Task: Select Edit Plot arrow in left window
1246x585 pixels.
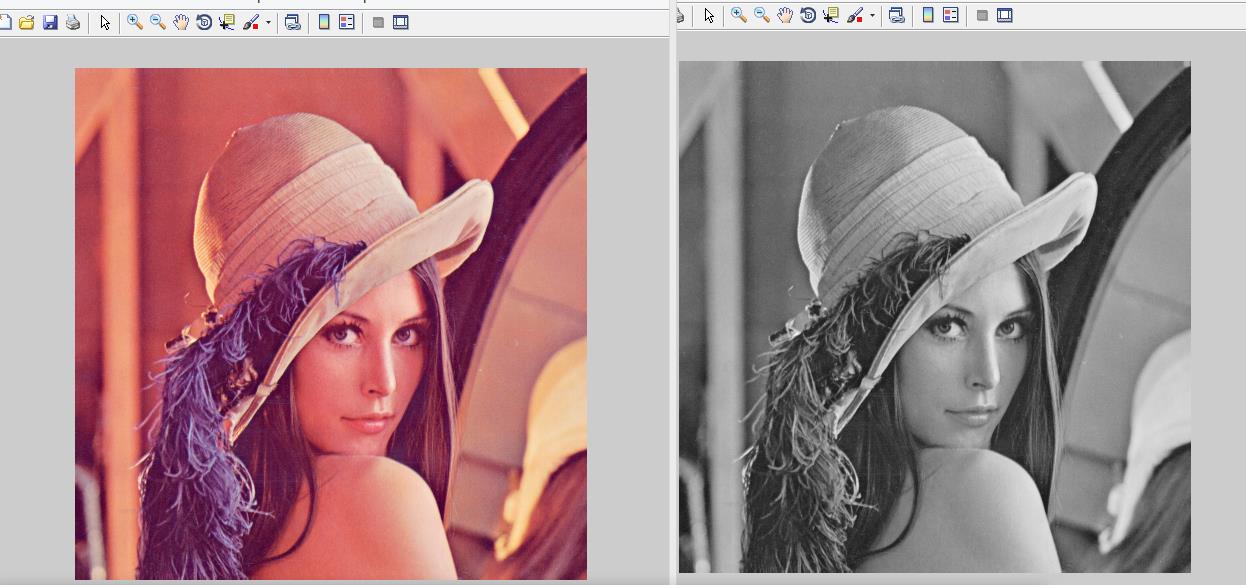Action: (x=105, y=22)
